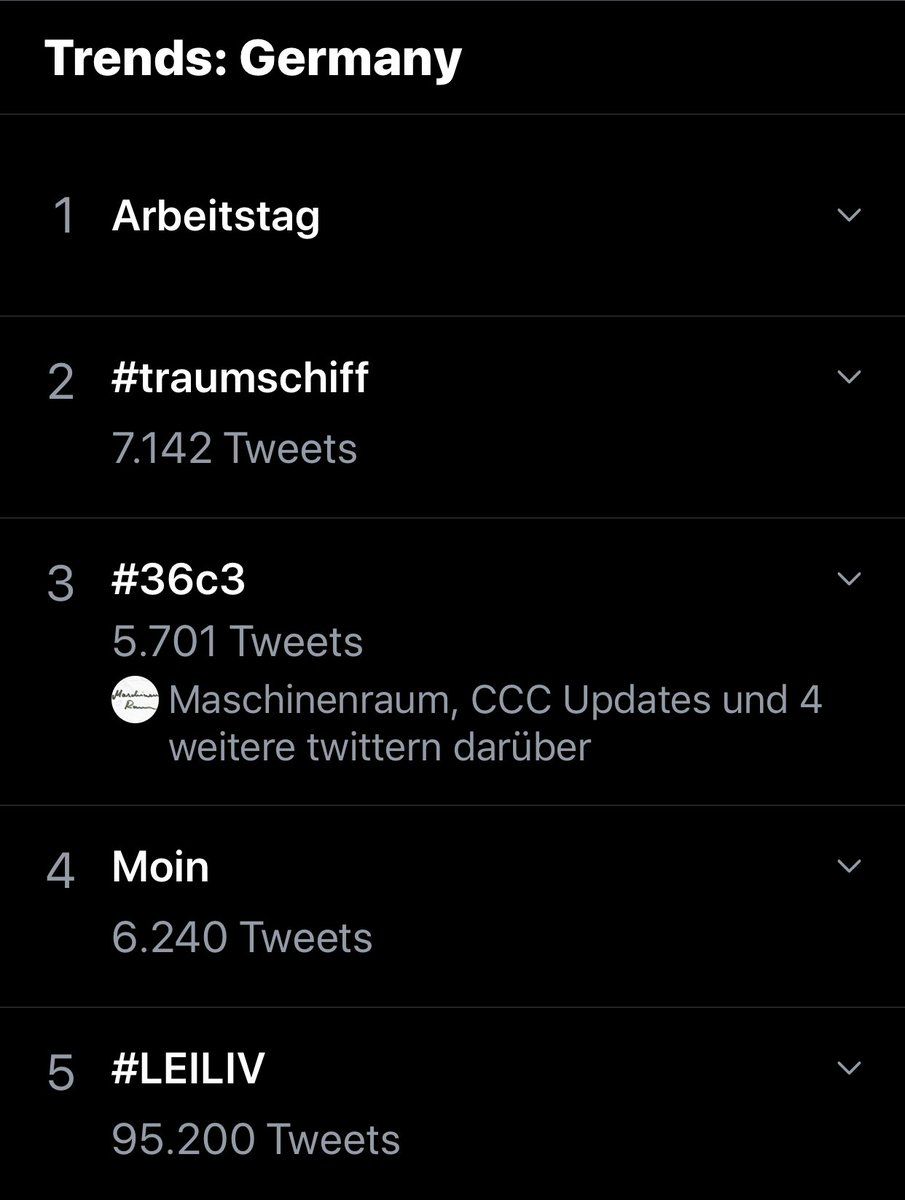
Task: Open the #36c3 hashtag trend
Action: pos(178,580)
